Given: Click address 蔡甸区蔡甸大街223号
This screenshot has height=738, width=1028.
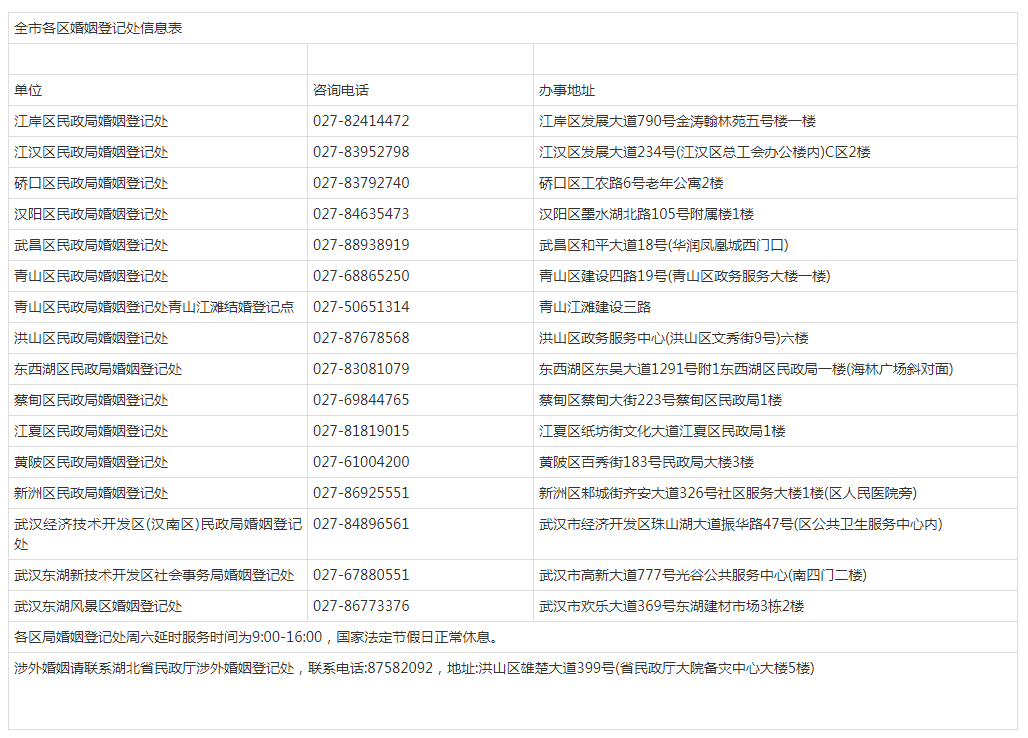Looking at the screenshot, I should 660,400.
